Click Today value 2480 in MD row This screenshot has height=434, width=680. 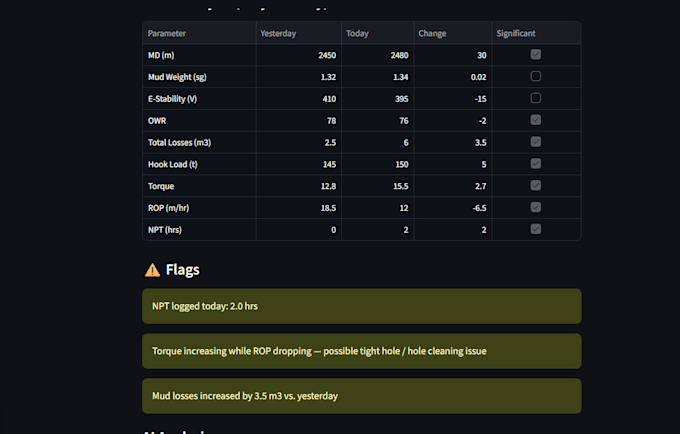[377, 55]
